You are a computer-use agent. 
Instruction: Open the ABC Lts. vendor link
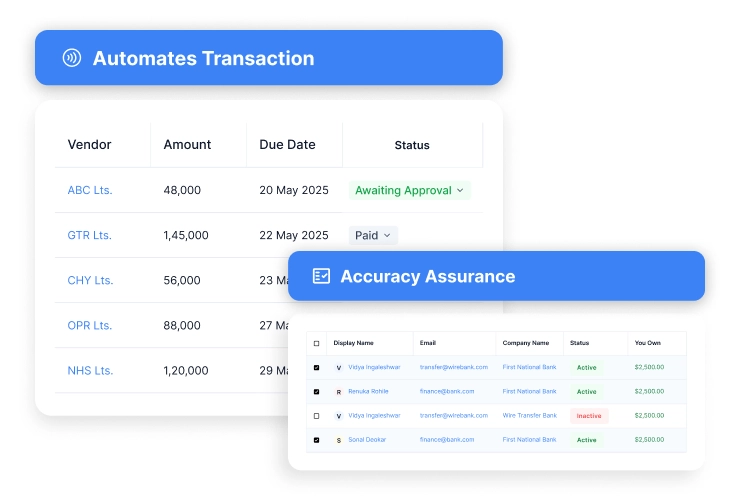[x=89, y=190]
